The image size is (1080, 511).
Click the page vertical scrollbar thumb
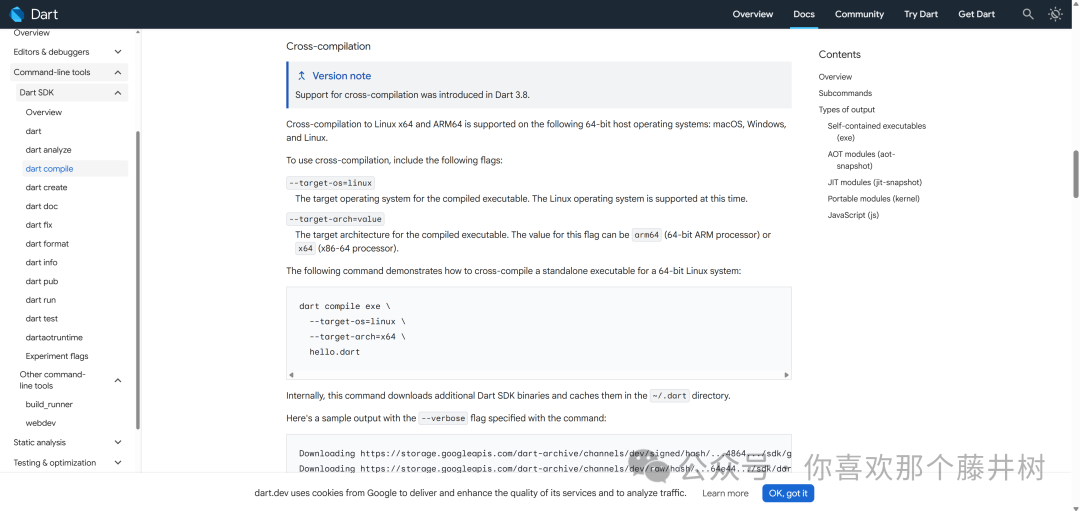pos(1074,174)
